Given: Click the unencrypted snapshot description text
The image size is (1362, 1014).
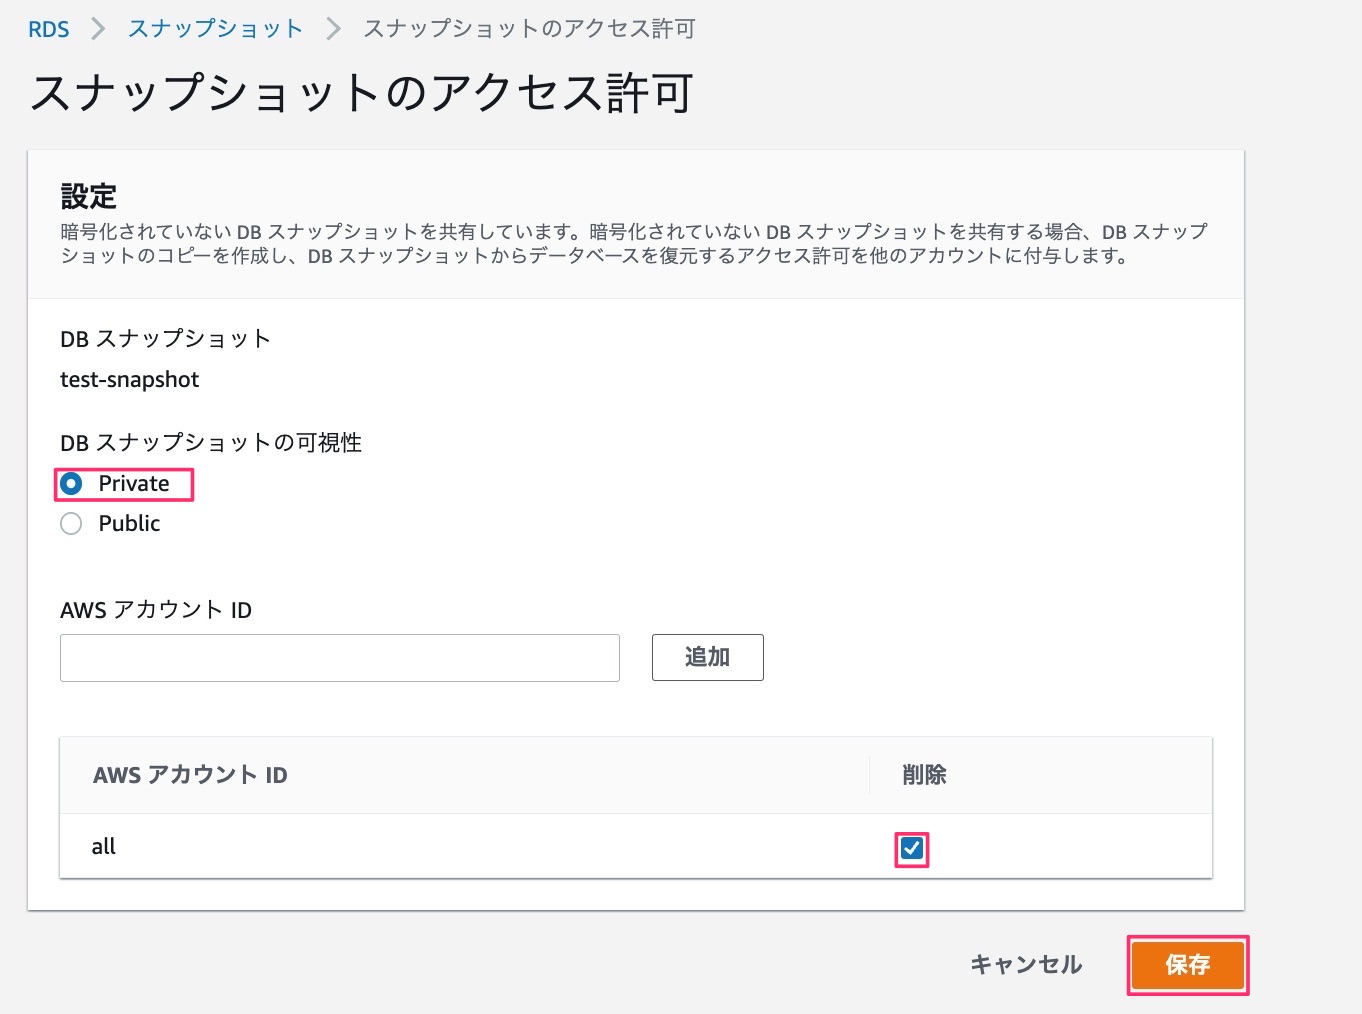Looking at the screenshot, I should click(x=634, y=244).
